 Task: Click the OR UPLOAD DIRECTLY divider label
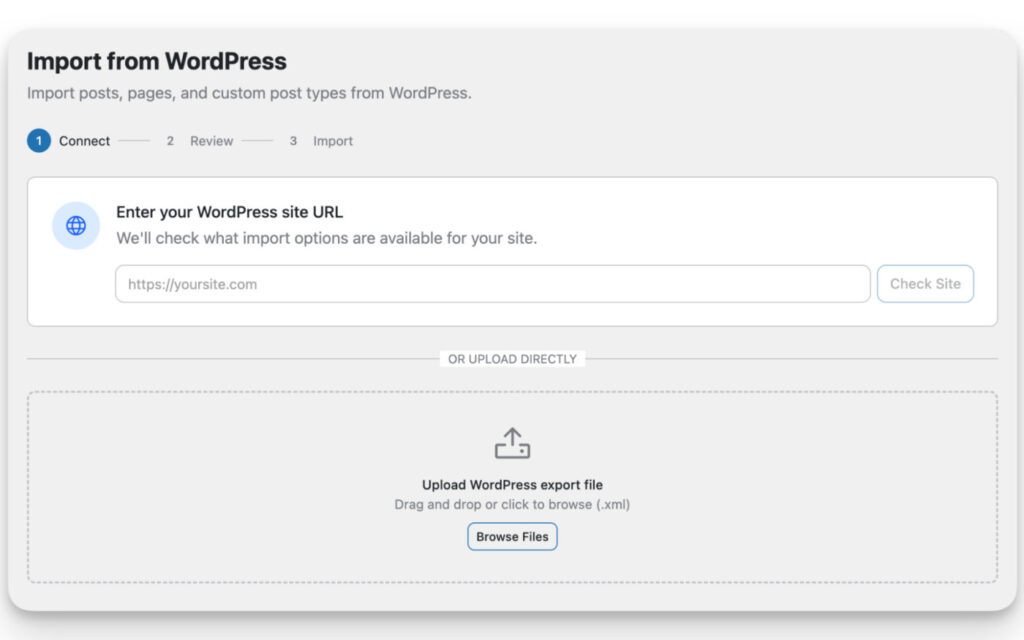click(x=512, y=358)
